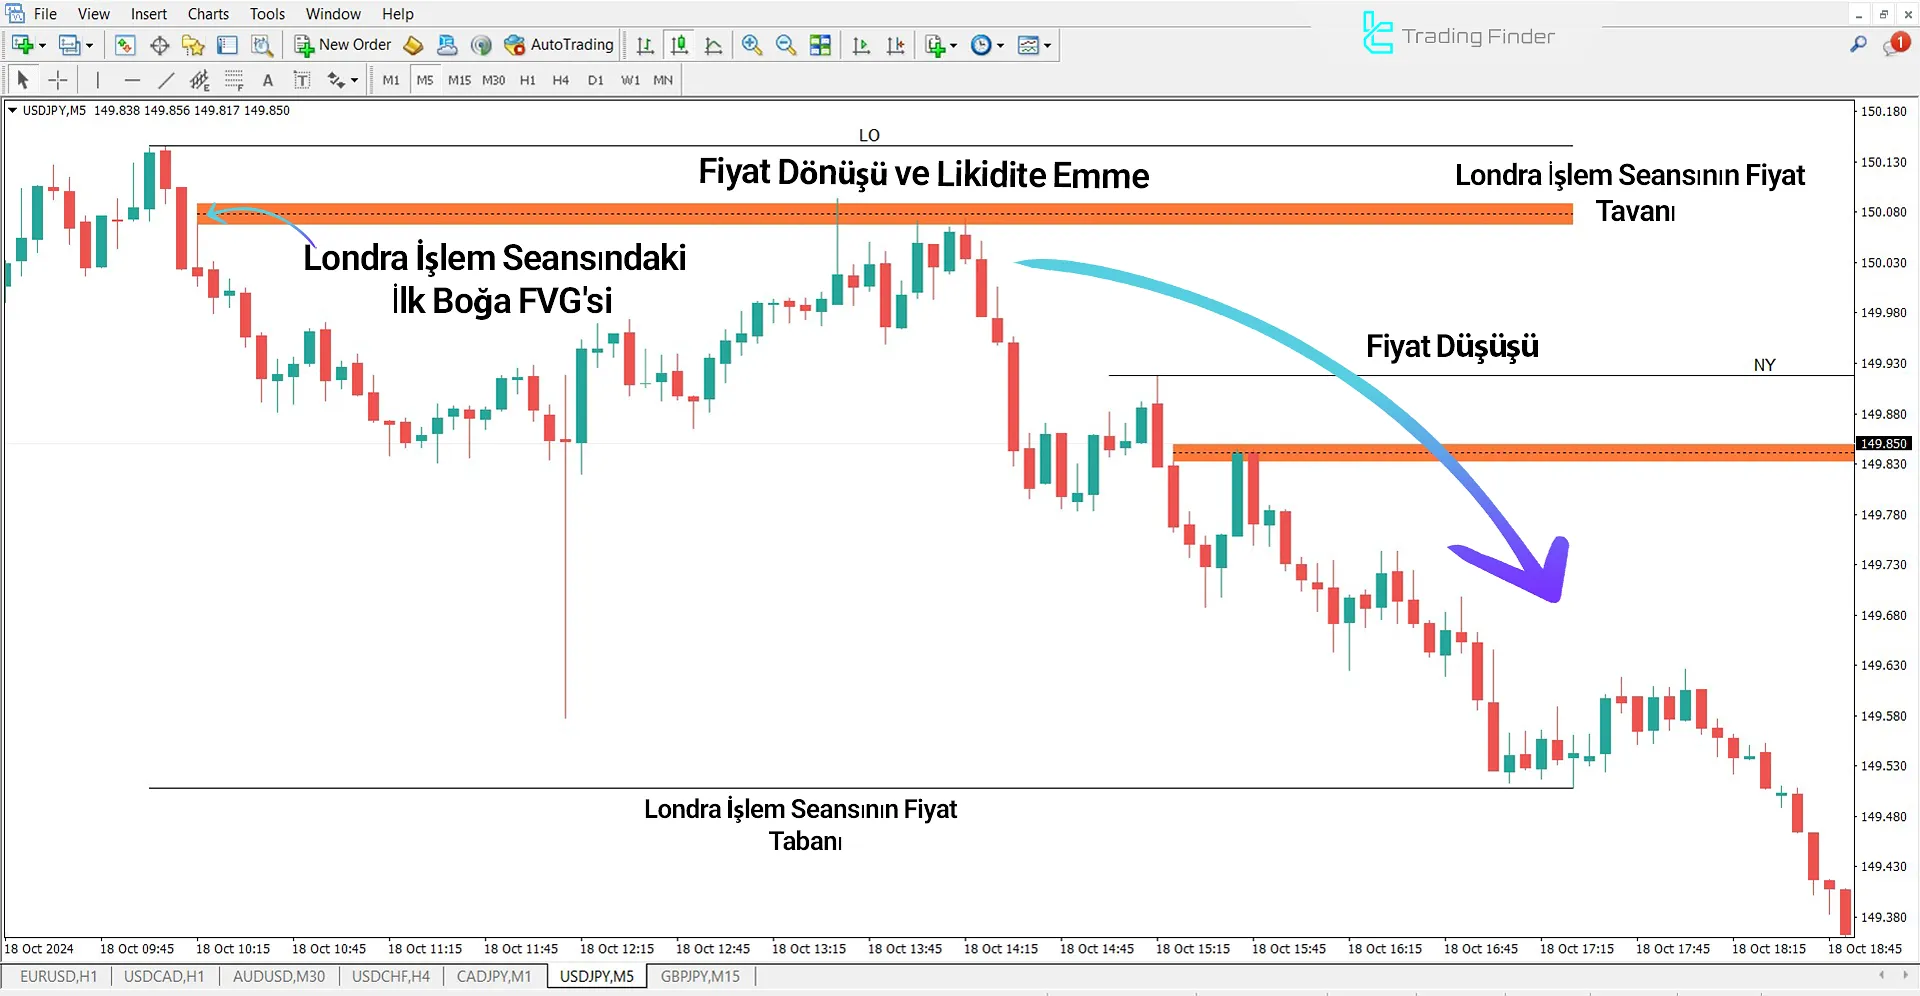This screenshot has height=996, width=1920.
Task: Draw a horizontal line
Action: (132, 79)
